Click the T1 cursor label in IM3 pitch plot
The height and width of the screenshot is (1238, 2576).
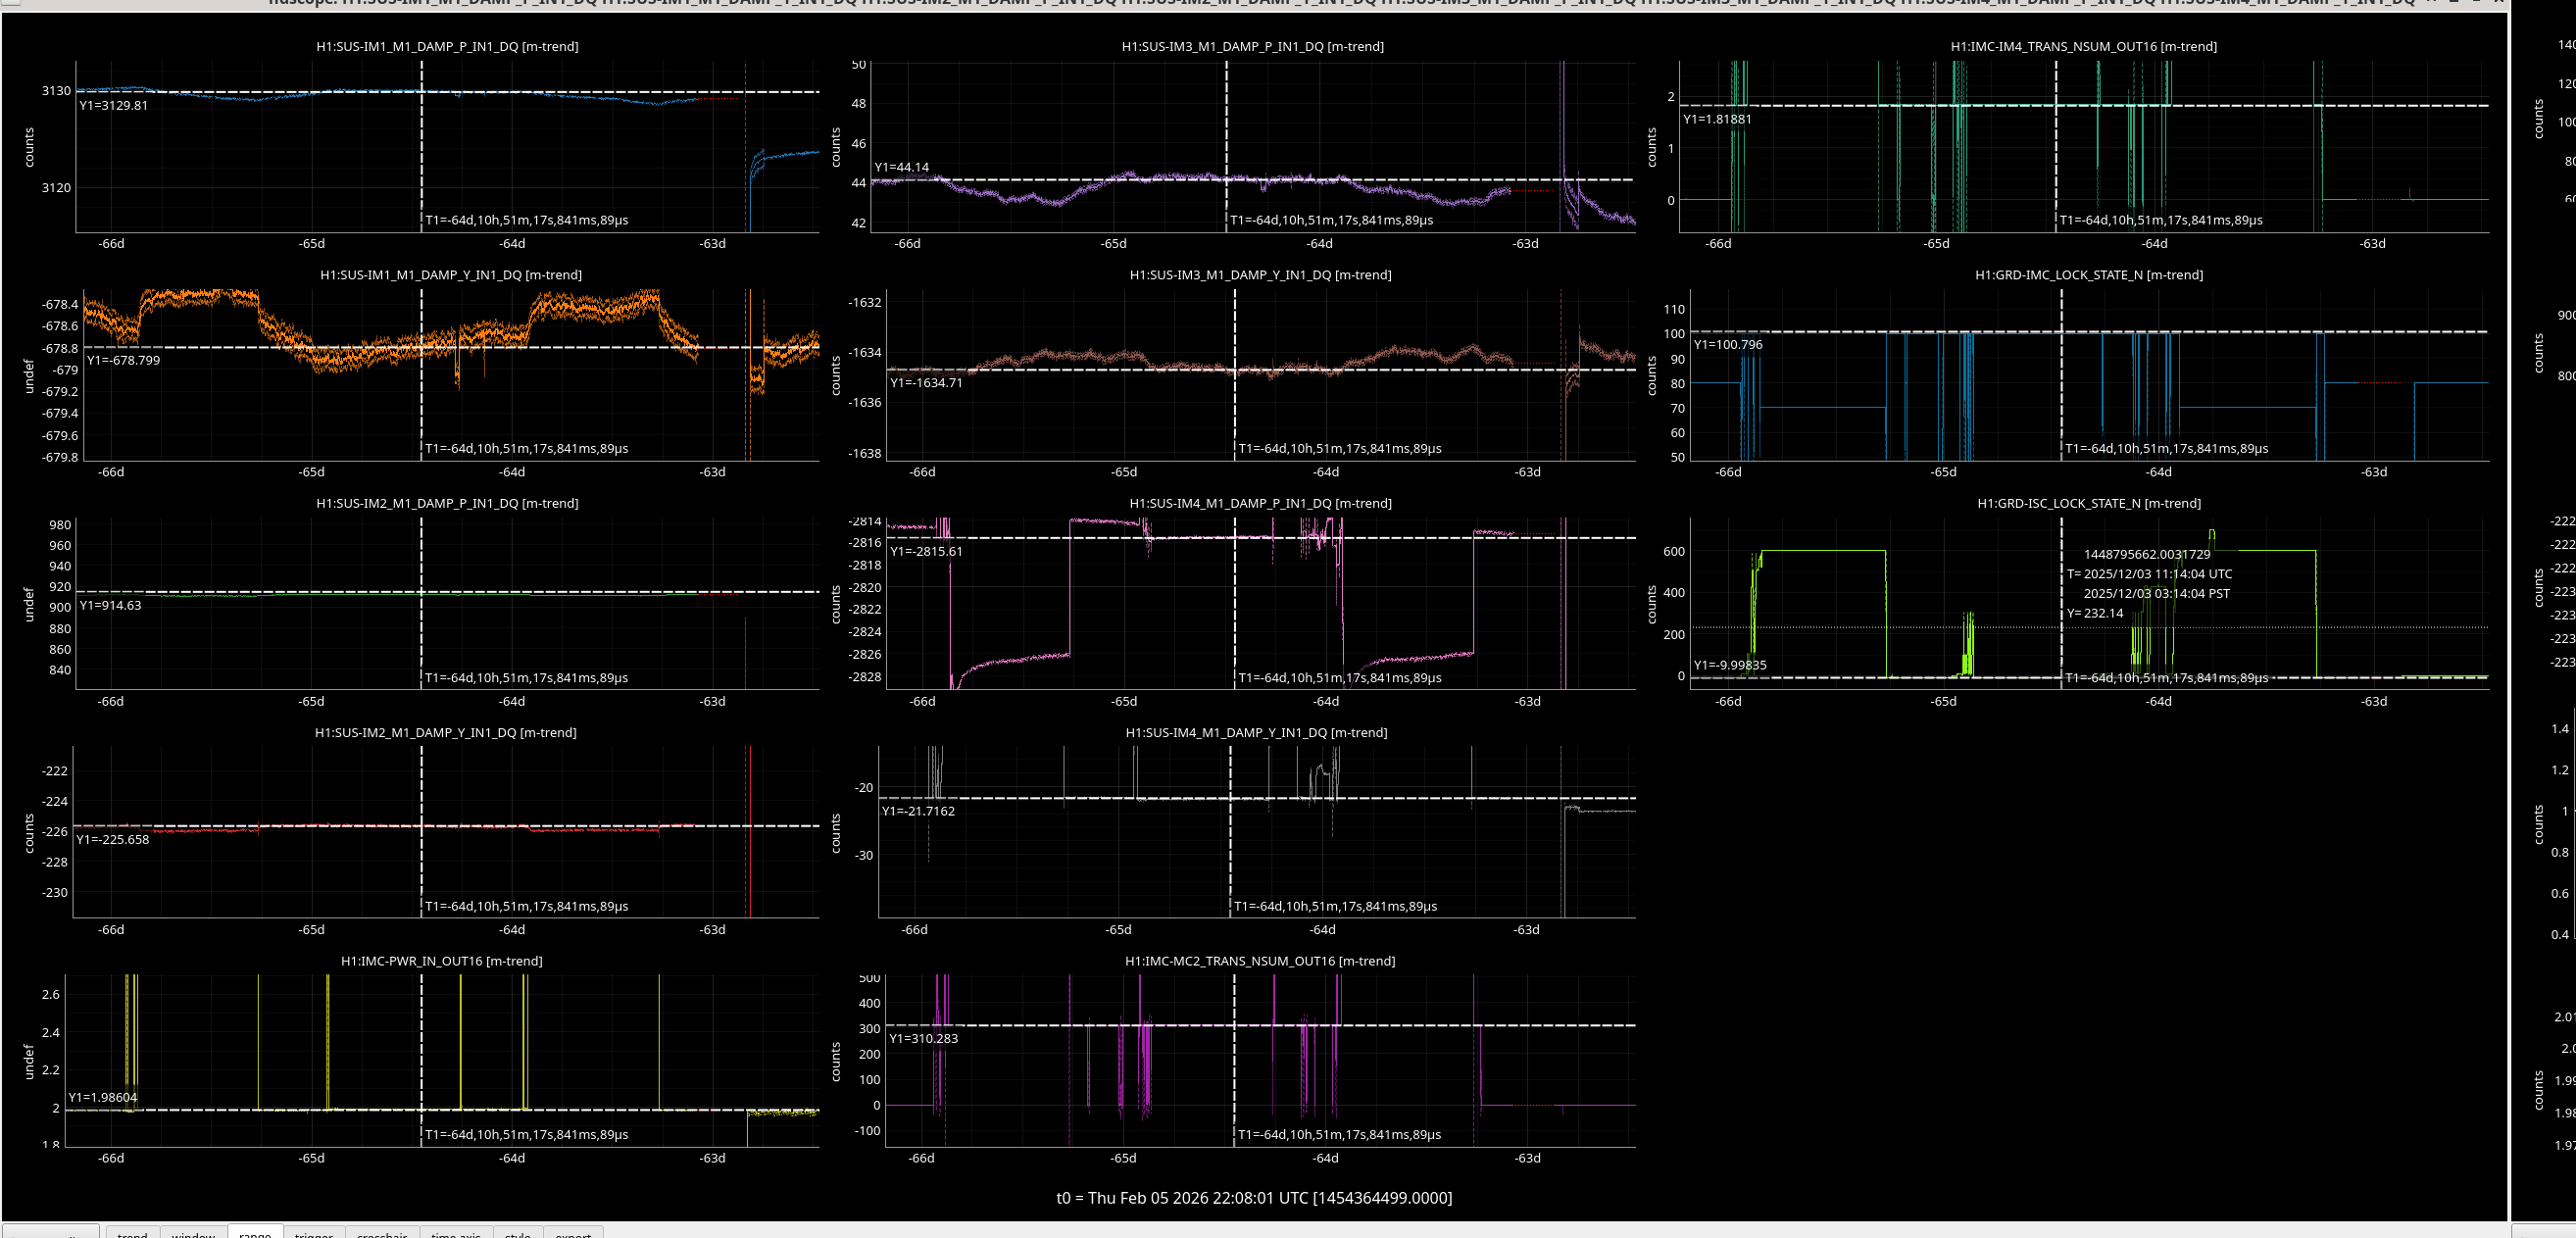pyautogui.click(x=1331, y=220)
